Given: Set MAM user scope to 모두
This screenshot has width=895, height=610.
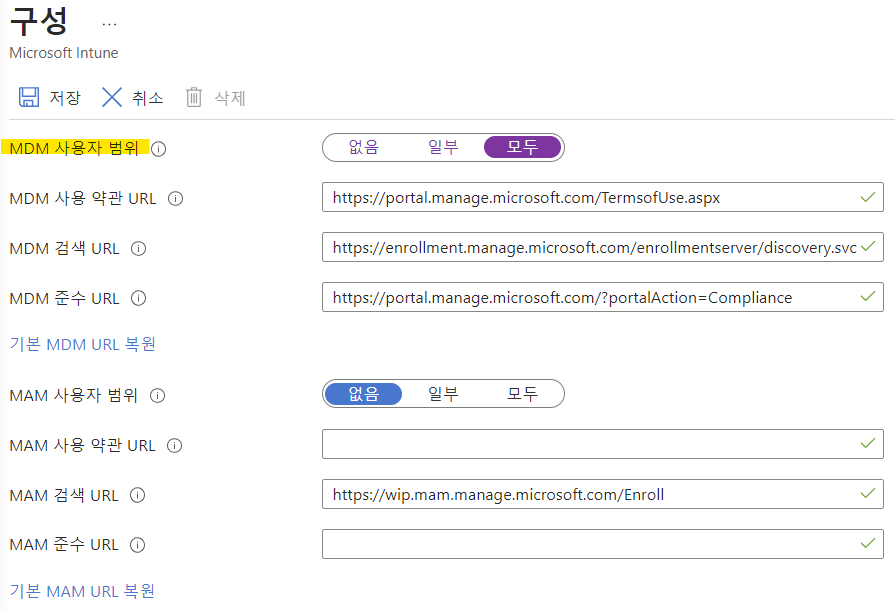Looking at the screenshot, I should coord(522,394).
